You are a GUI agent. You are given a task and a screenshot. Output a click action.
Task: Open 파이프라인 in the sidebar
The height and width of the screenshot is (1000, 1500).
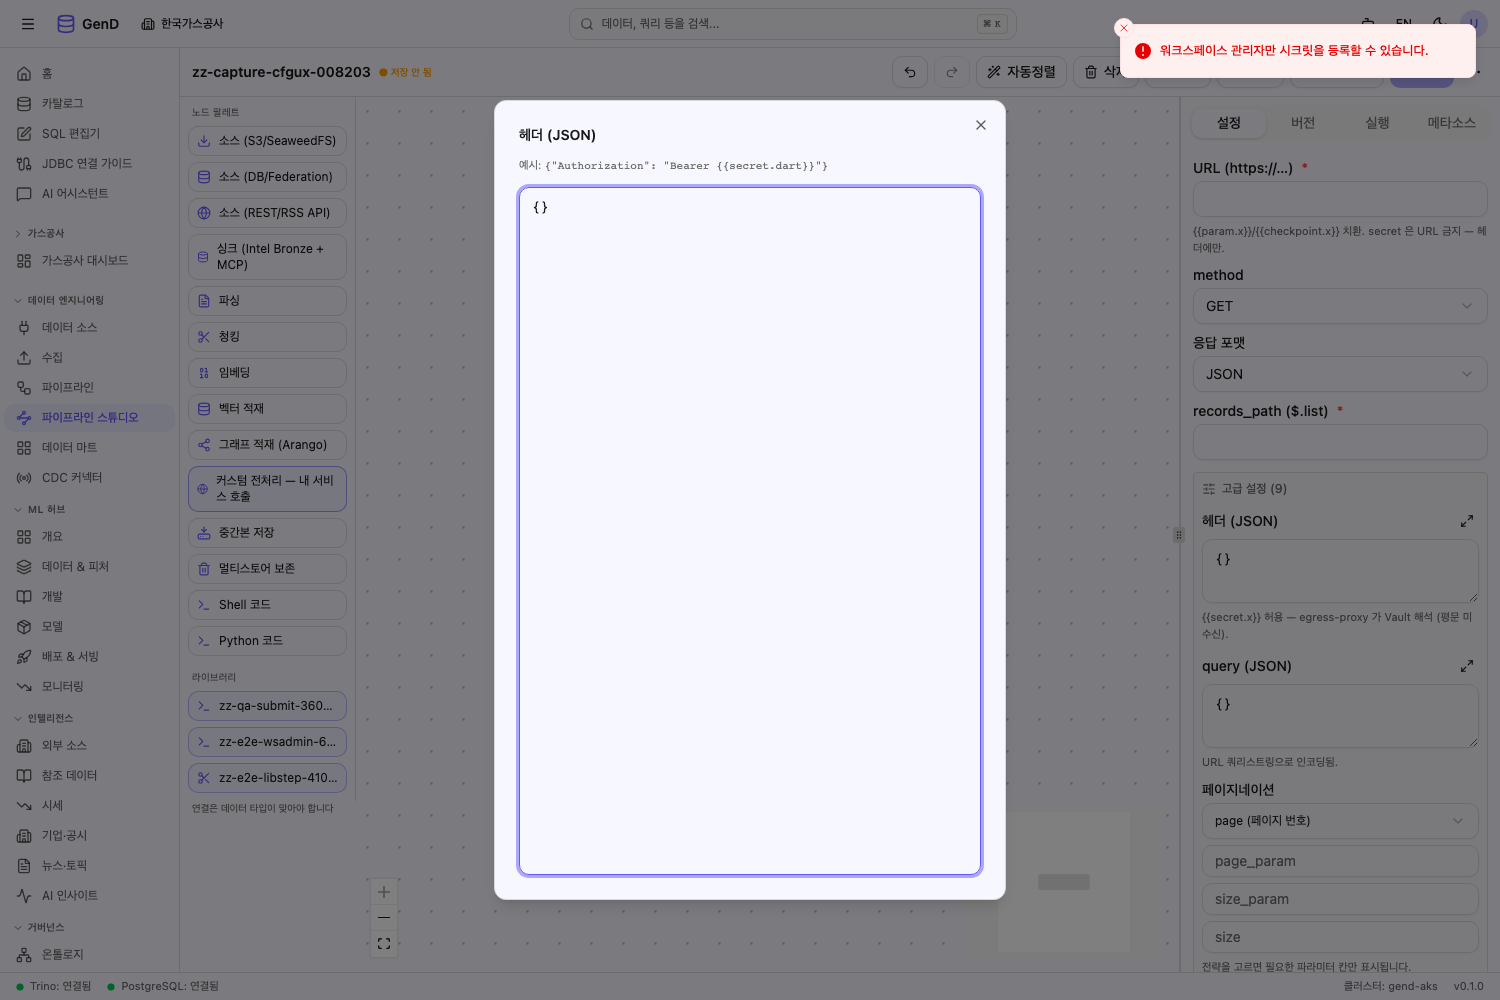pos(90,388)
